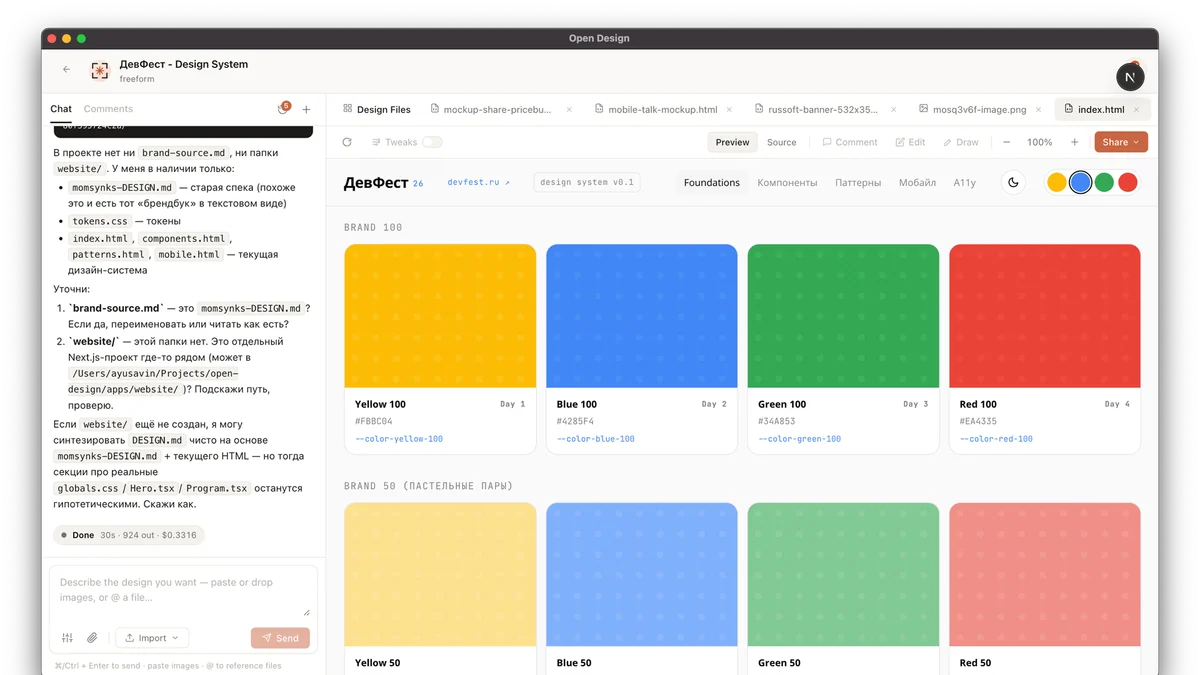The height and width of the screenshot is (675, 1200).
Task: Switch to the mobile-talk-mockup.html tab
Action: 662,110
